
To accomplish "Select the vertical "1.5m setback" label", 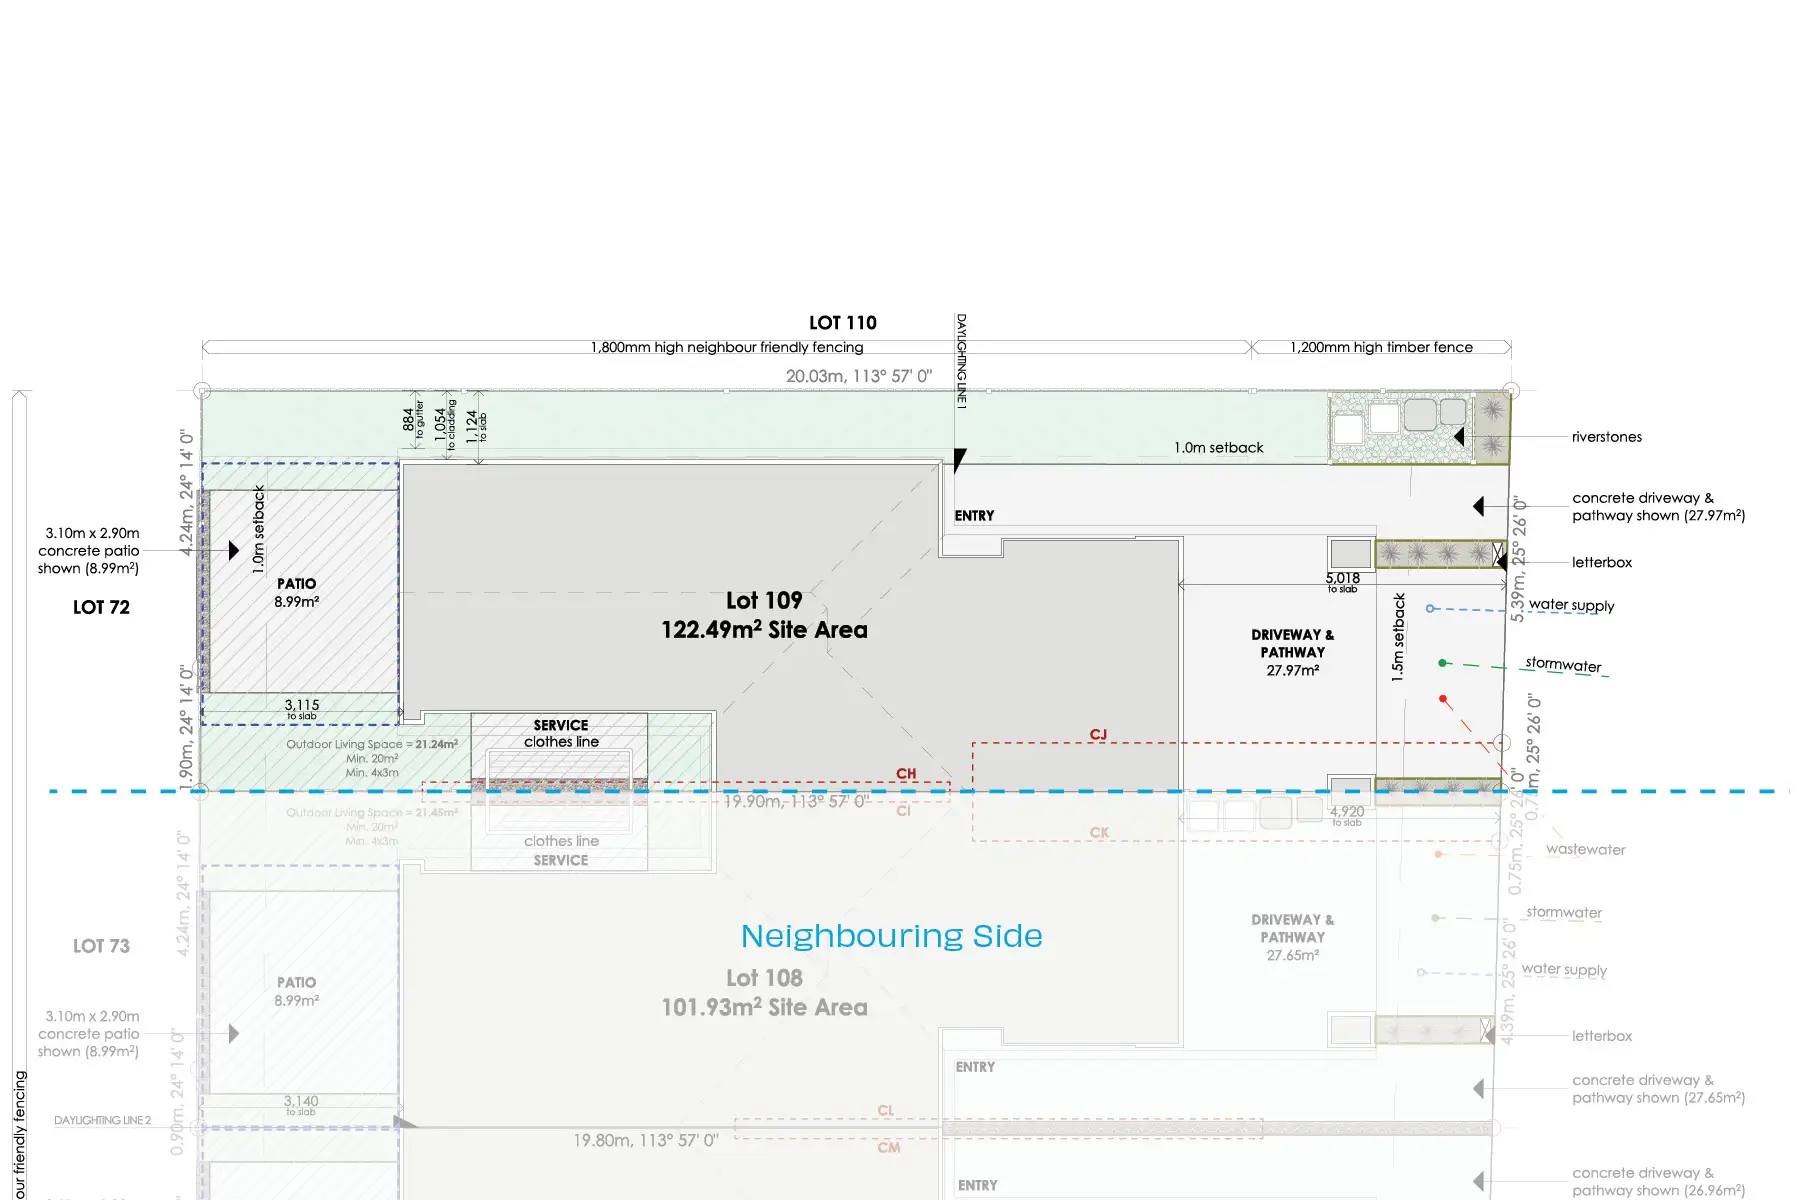I will (x=1399, y=638).
